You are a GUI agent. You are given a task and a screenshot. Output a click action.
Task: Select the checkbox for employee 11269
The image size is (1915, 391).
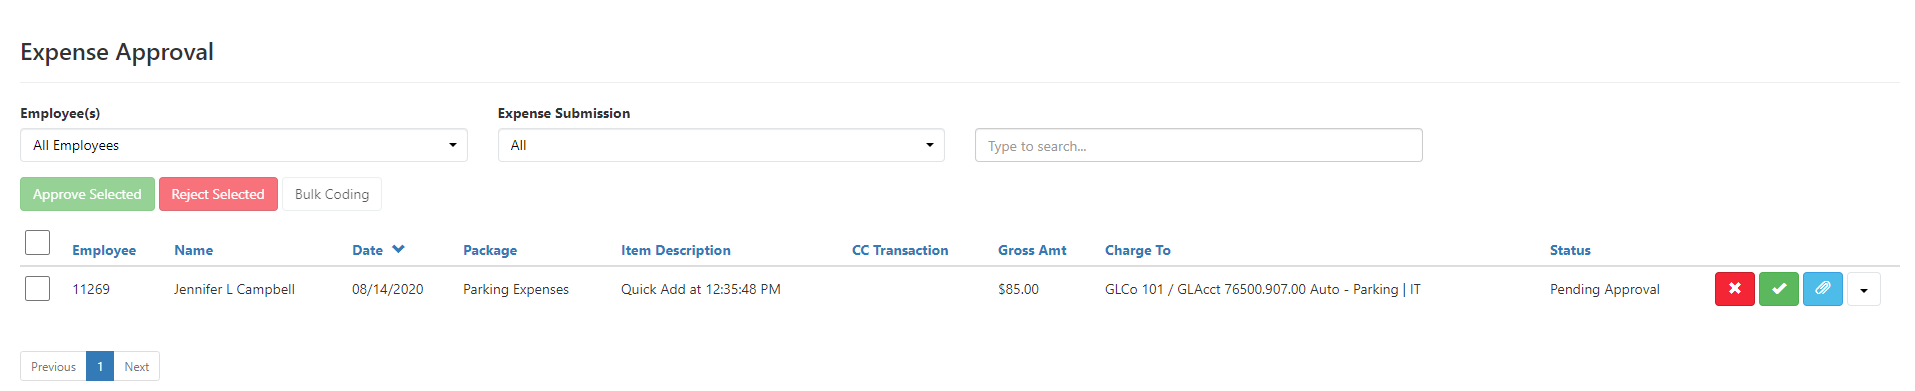37,289
